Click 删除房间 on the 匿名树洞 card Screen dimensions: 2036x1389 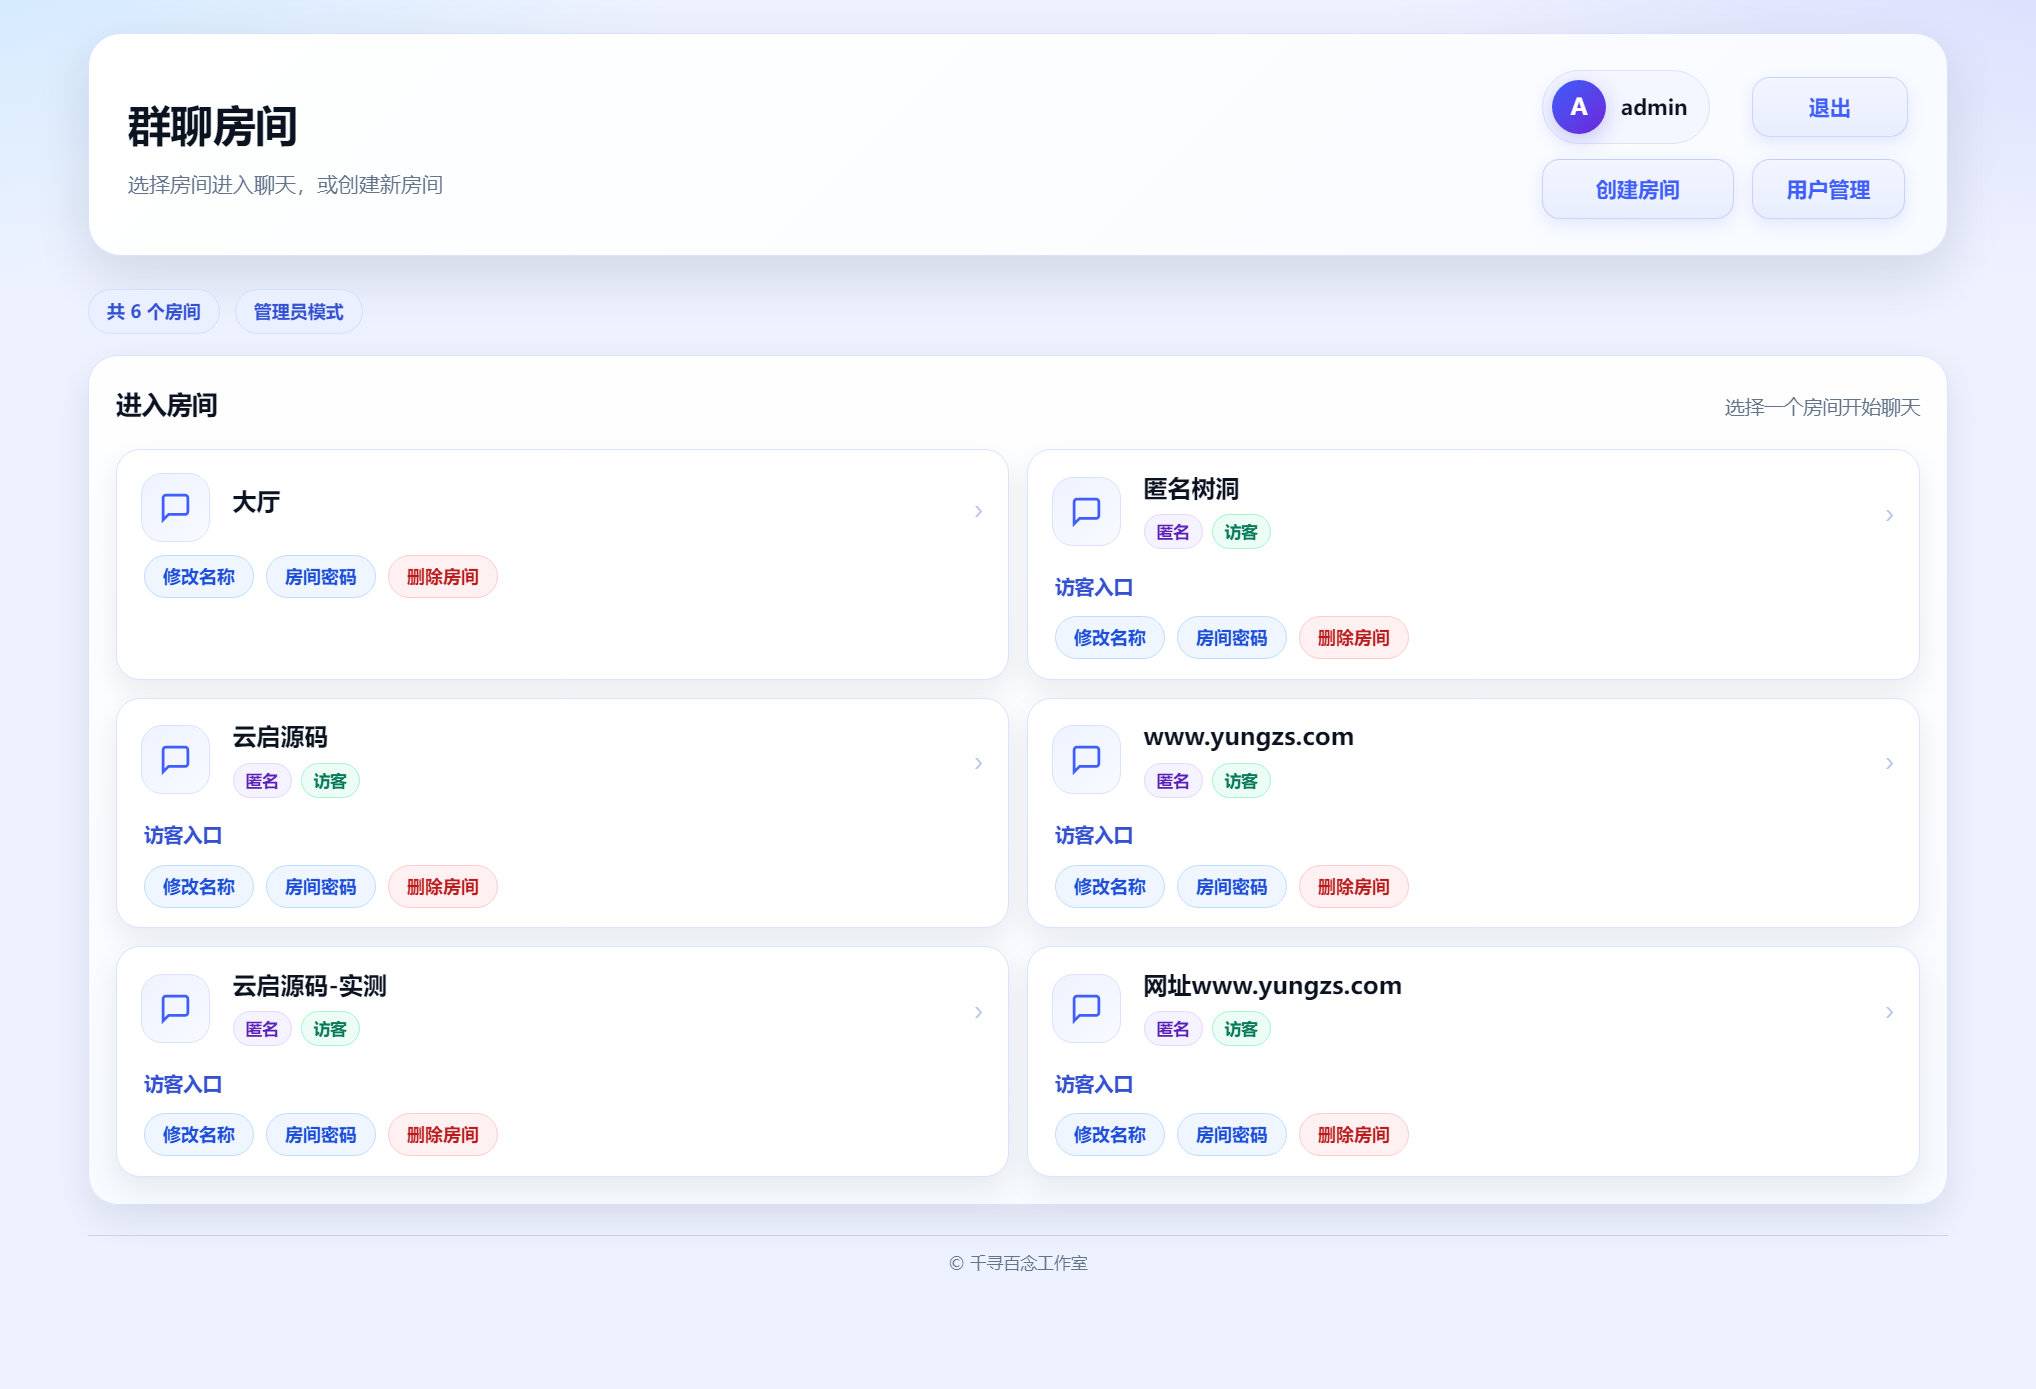click(x=1354, y=638)
